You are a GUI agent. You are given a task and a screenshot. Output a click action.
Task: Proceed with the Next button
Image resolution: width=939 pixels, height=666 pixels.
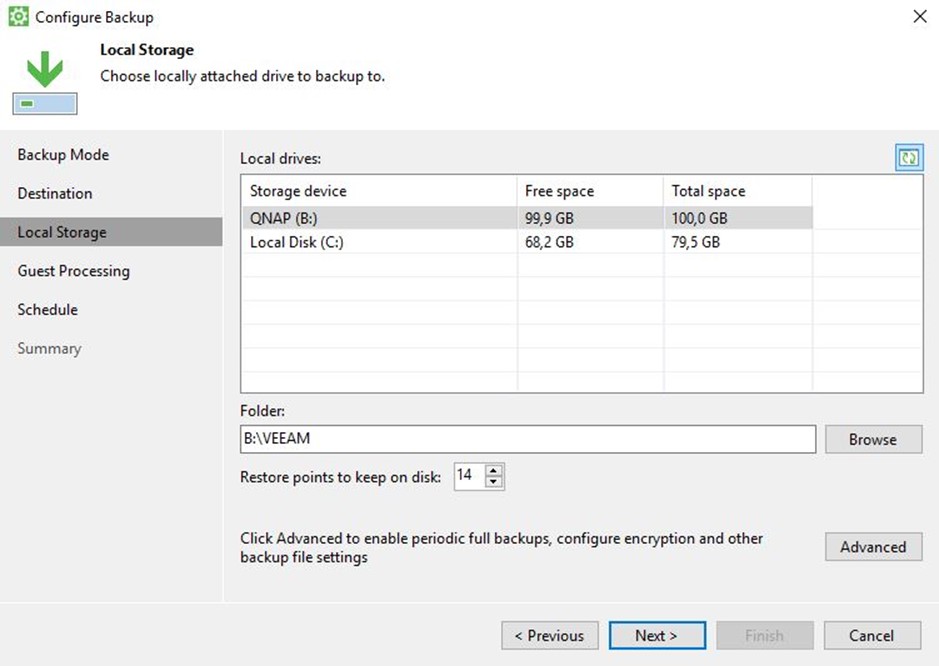point(657,635)
